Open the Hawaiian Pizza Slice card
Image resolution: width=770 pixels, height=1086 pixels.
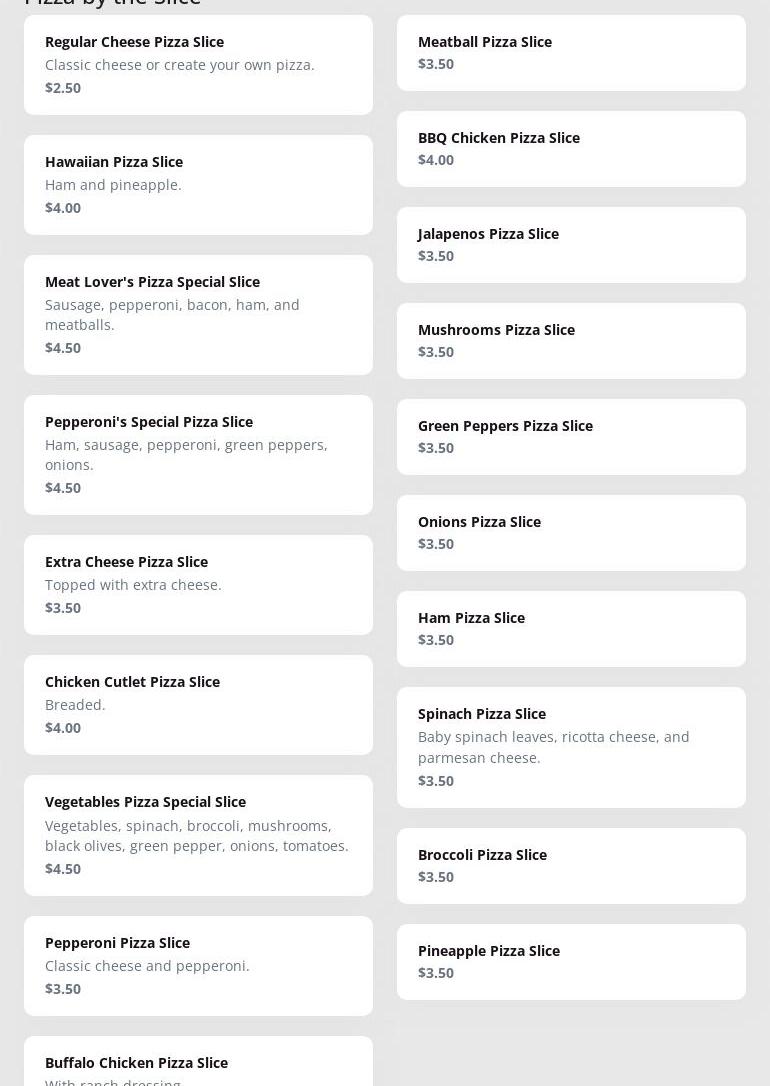pos(198,185)
